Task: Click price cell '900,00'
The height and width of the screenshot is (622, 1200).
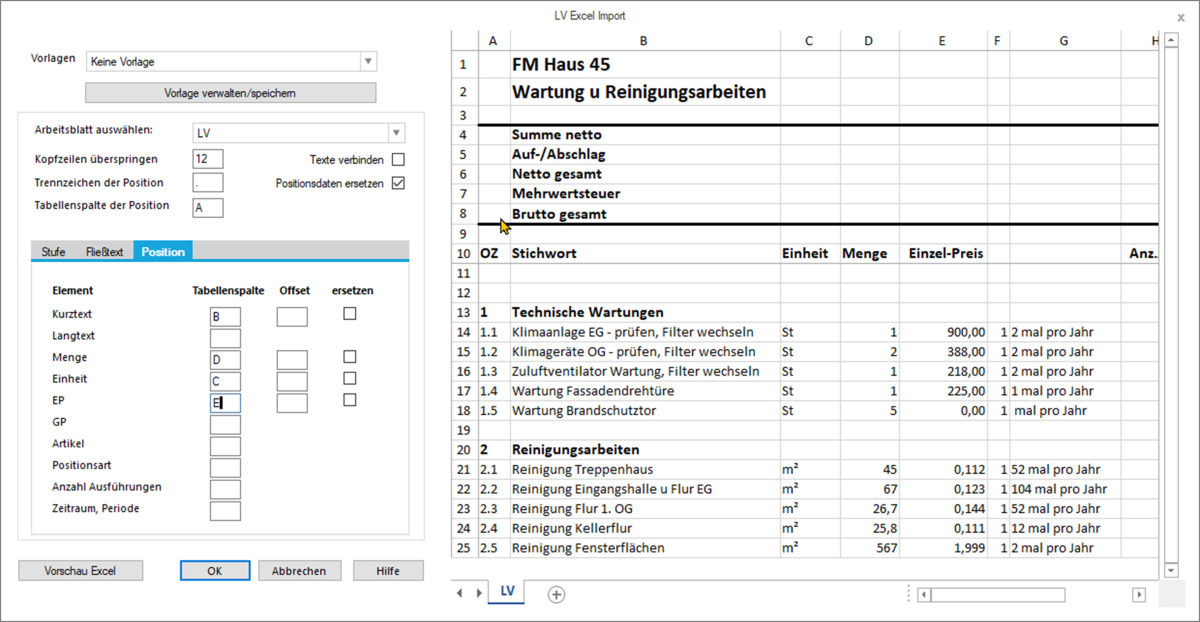Action: click(x=943, y=331)
